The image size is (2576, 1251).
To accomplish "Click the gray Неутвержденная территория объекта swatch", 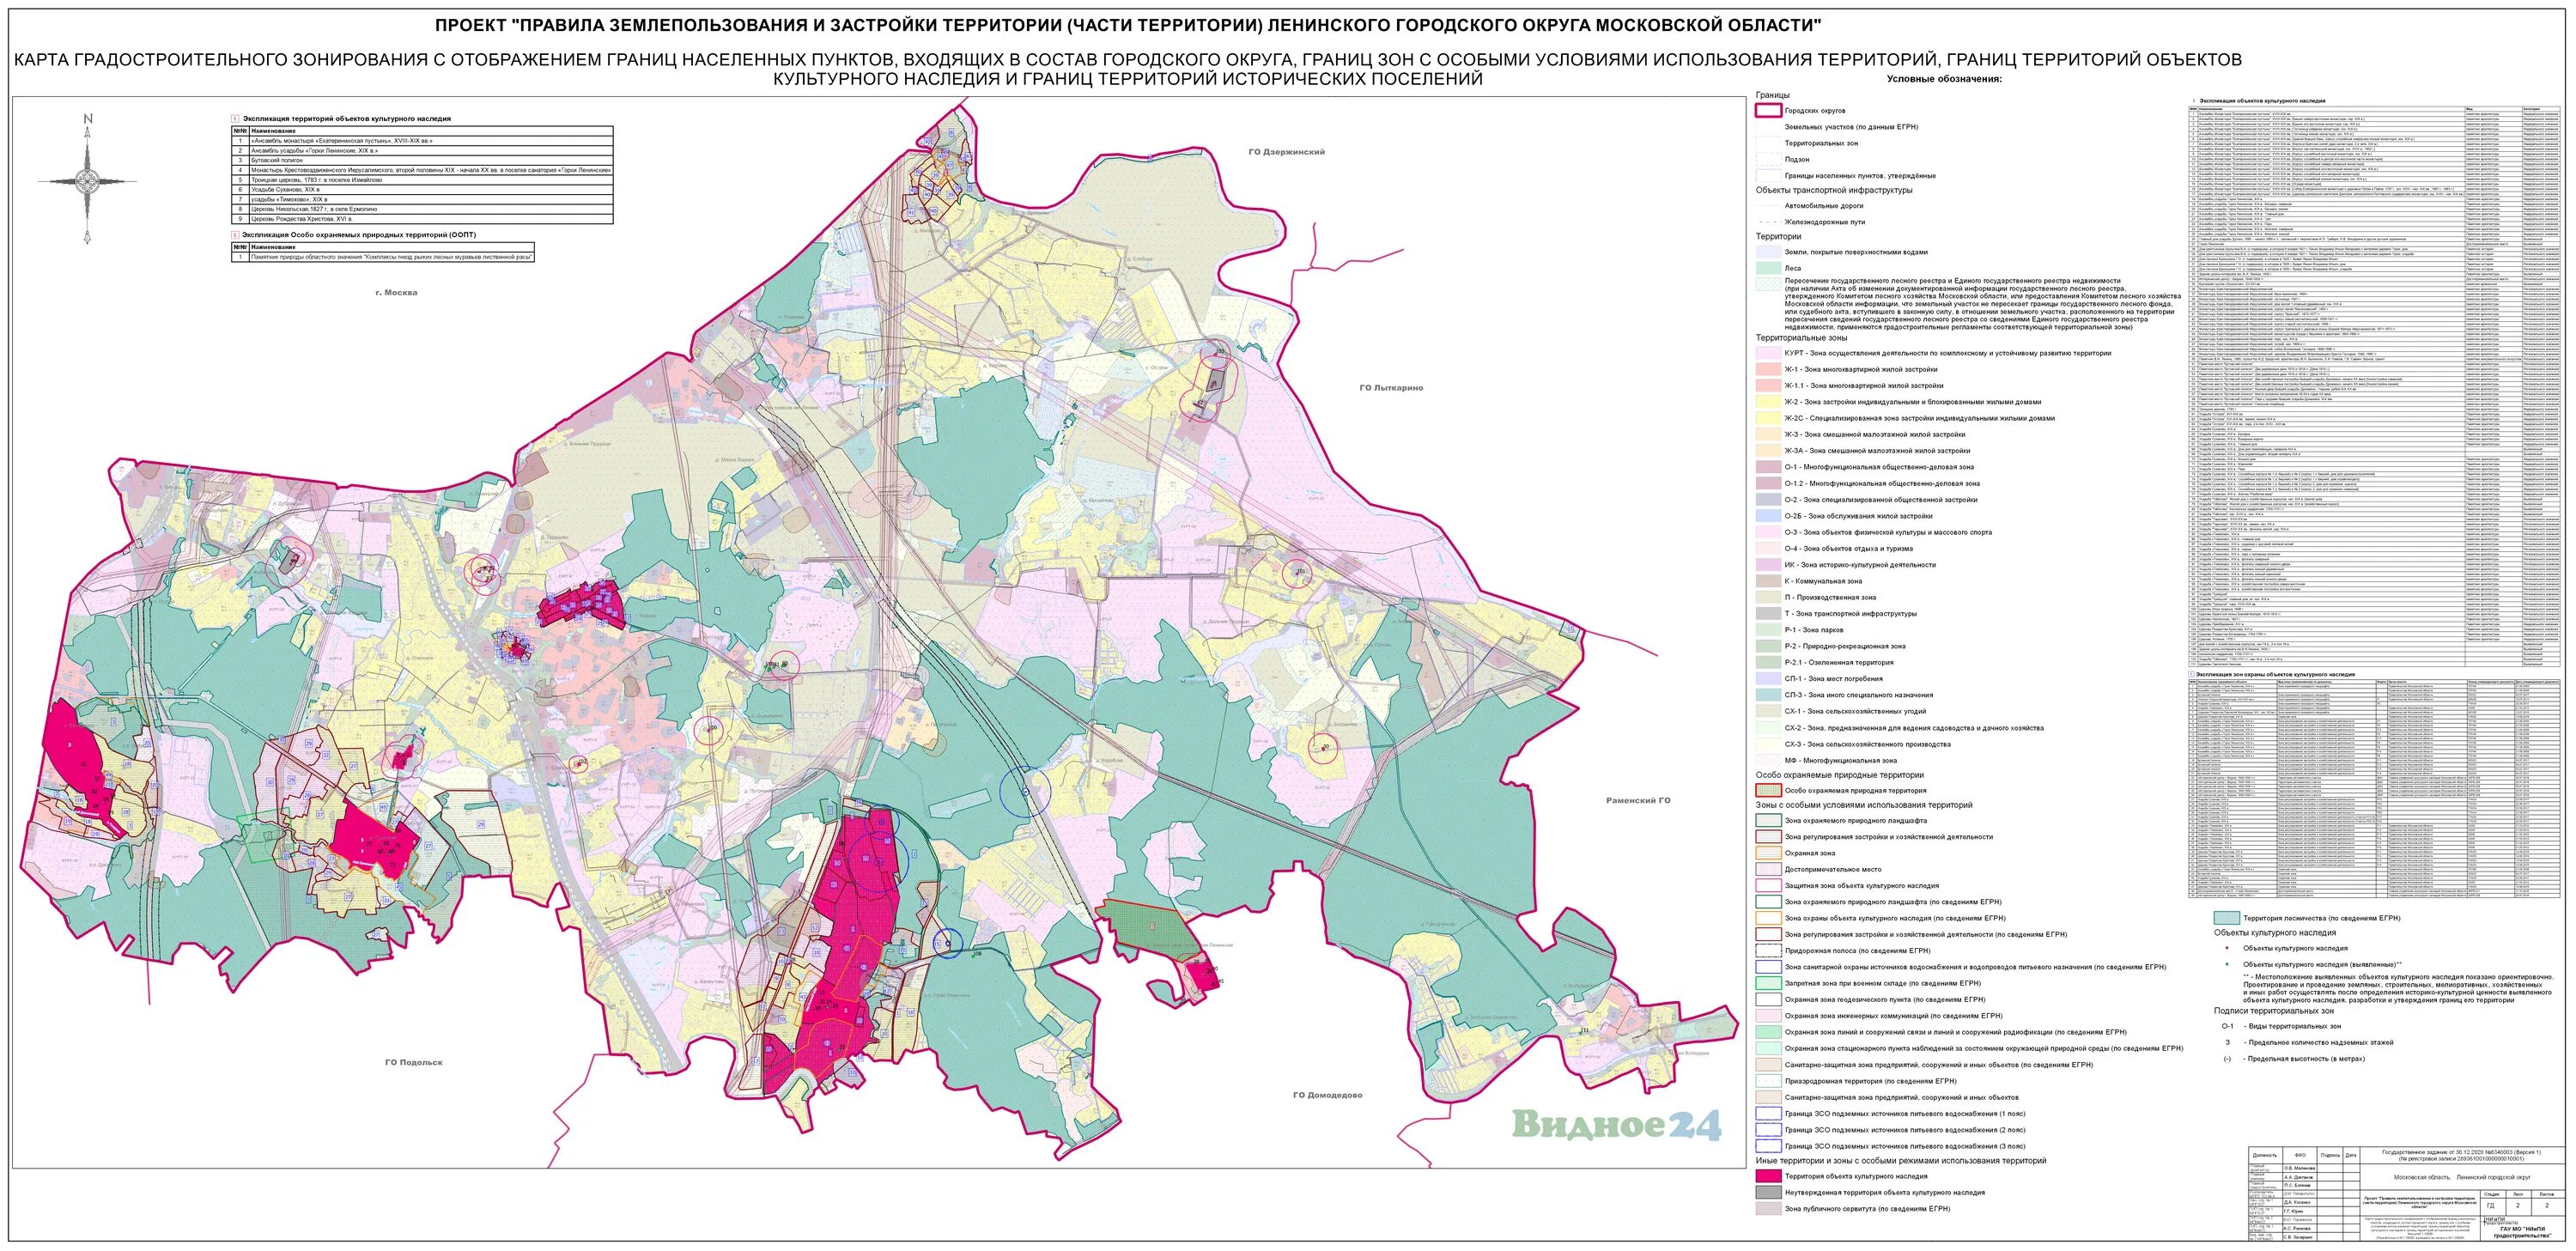I will 1768,1193.
